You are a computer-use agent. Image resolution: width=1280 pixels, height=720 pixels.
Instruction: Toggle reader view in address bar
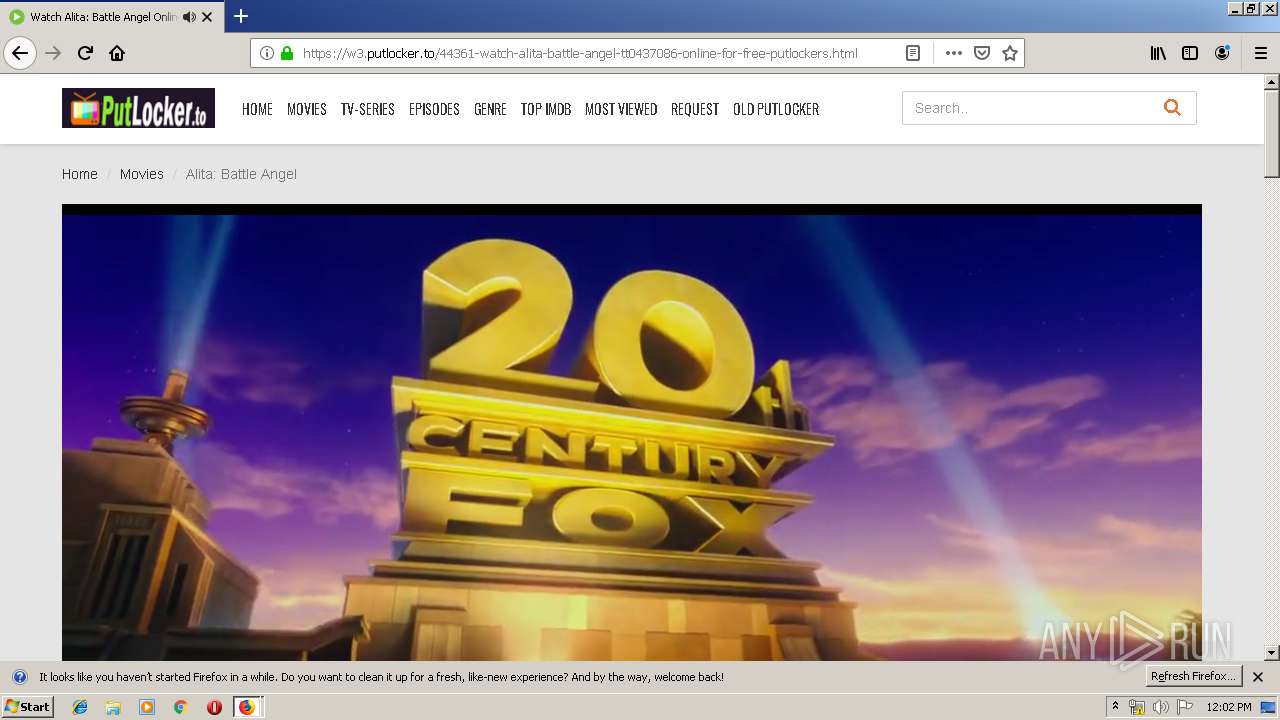pos(912,53)
